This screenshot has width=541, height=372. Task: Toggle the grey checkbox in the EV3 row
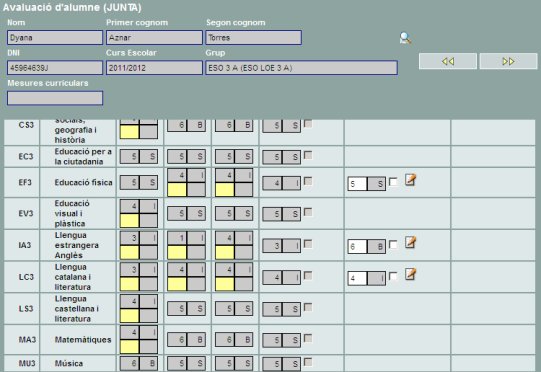pyautogui.click(x=308, y=212)
